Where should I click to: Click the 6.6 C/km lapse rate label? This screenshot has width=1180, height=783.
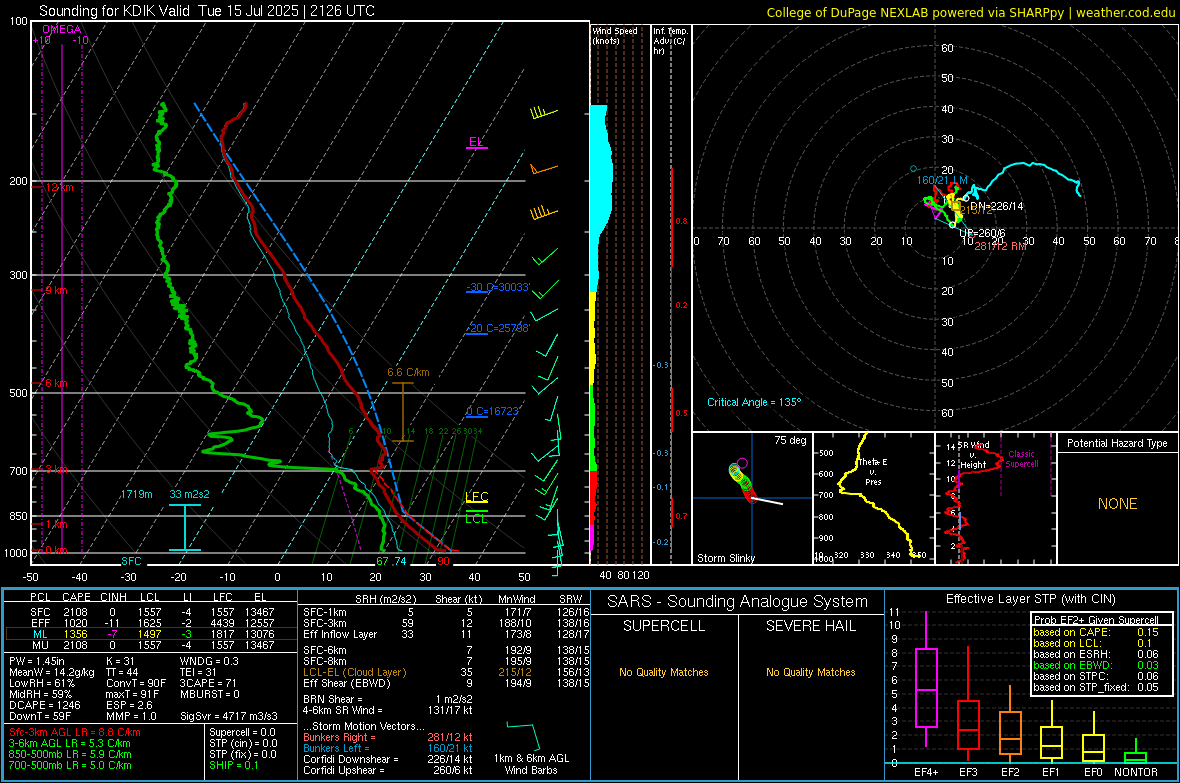pyautogui.click(x=408, y=372)
